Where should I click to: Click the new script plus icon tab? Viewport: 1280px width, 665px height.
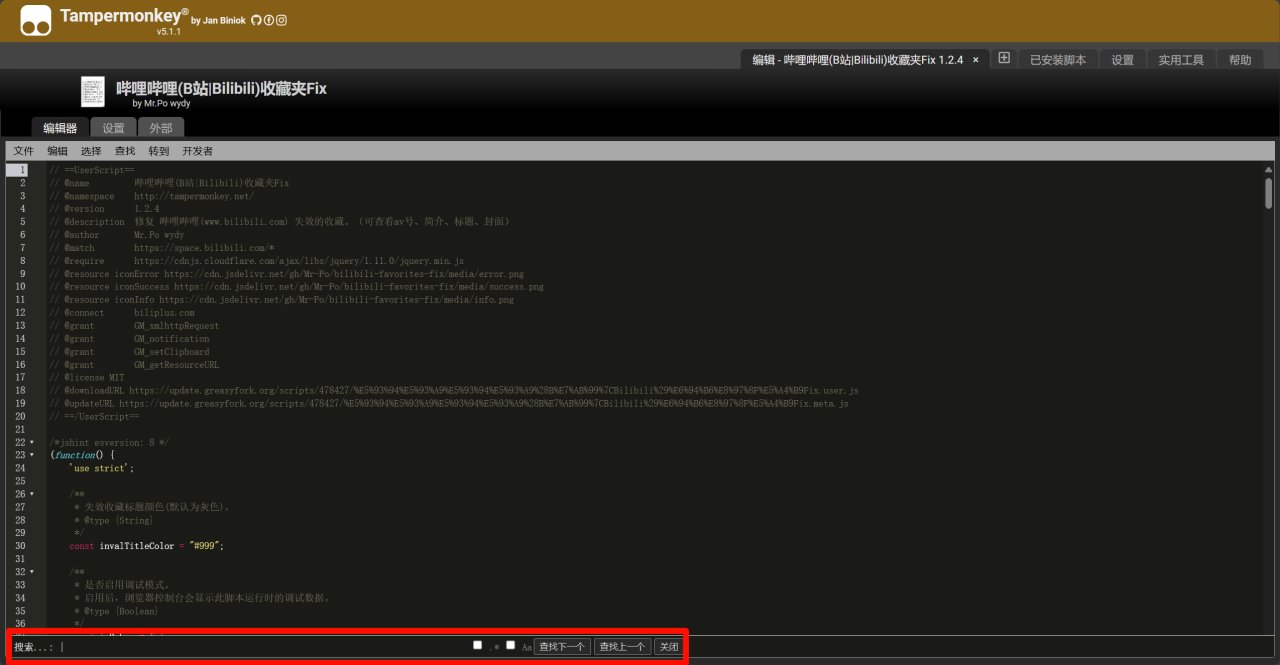click(x=1004, y=58)
